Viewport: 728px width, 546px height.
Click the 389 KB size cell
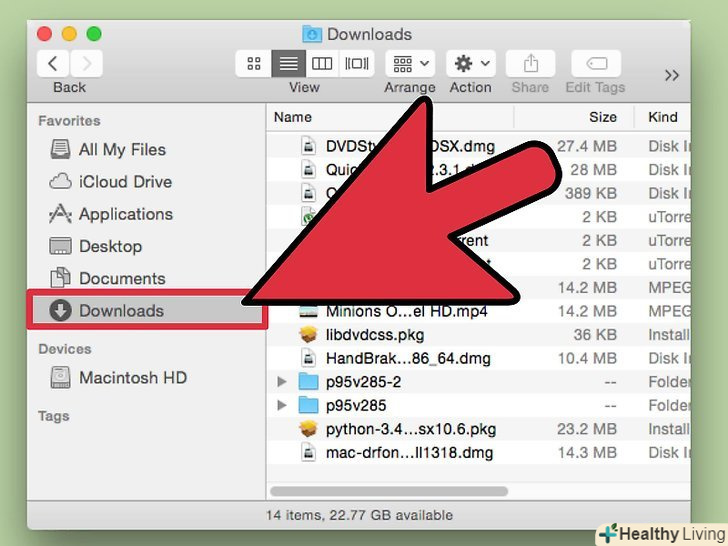[x=591, y=193]
